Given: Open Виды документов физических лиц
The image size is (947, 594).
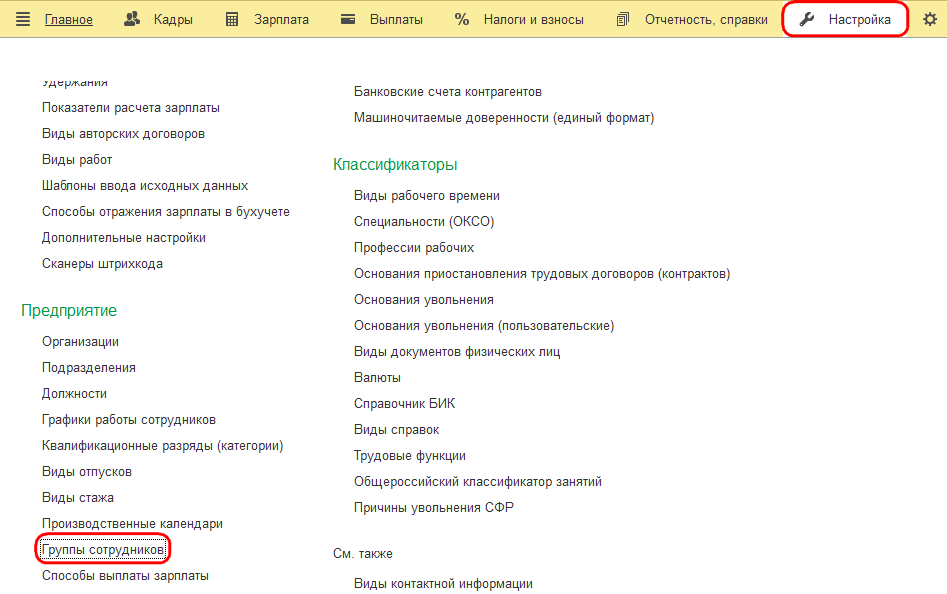Looking at the screenshot, I should pos(457,351).
